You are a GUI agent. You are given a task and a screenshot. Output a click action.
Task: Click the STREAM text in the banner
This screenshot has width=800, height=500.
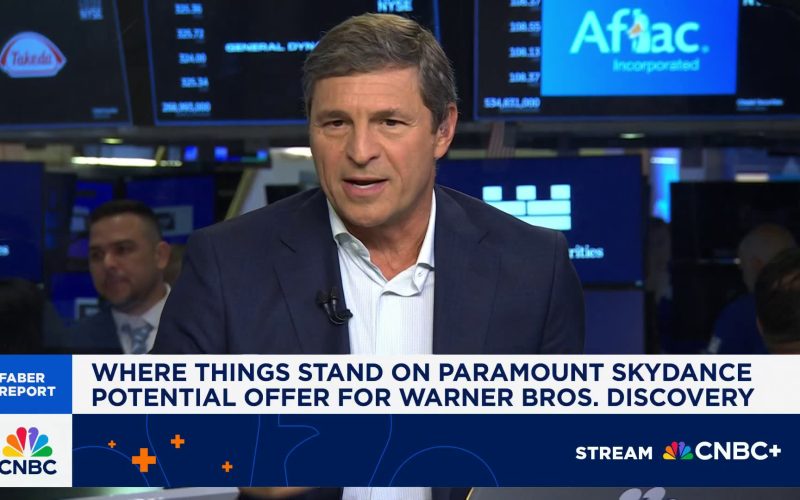point(614,453)
